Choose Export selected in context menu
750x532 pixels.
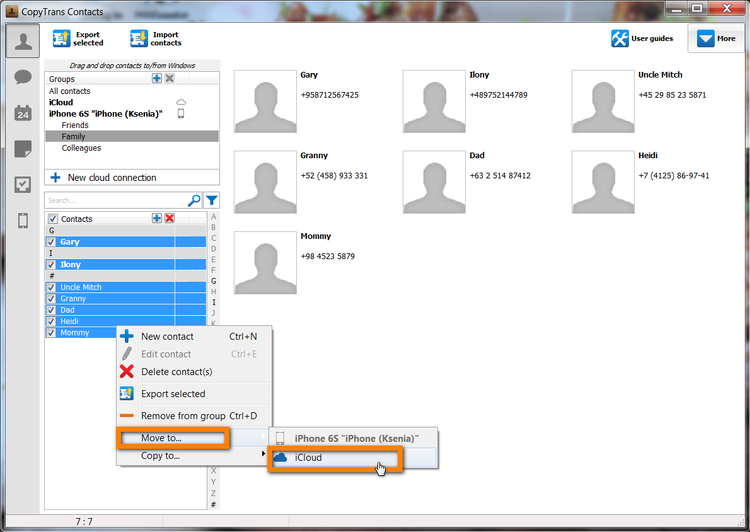pyautogui.click(x=194, y=394)
